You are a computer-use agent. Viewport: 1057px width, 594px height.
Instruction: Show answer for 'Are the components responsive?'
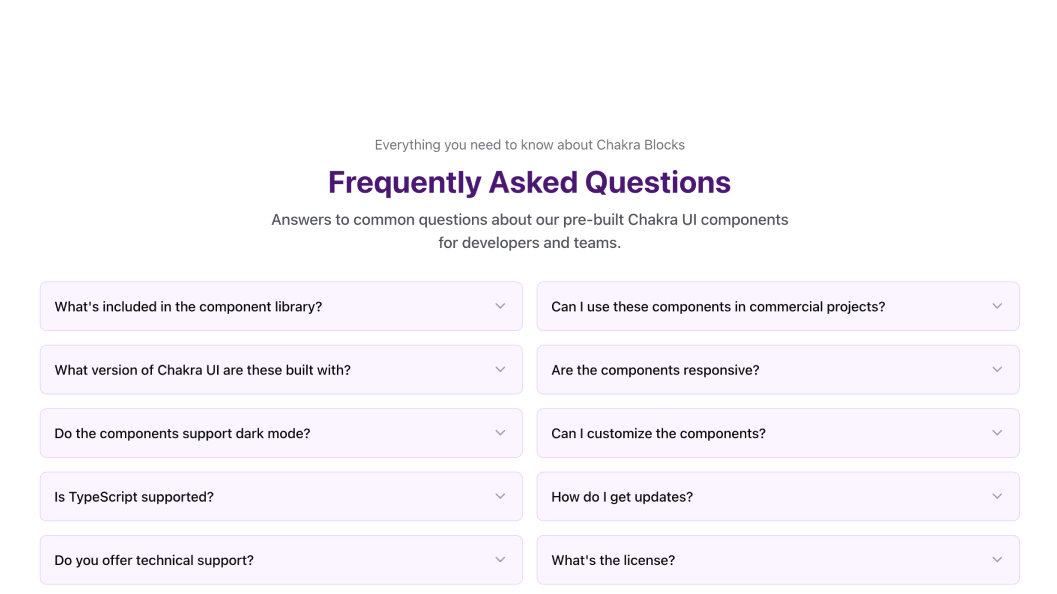(655, 370)
